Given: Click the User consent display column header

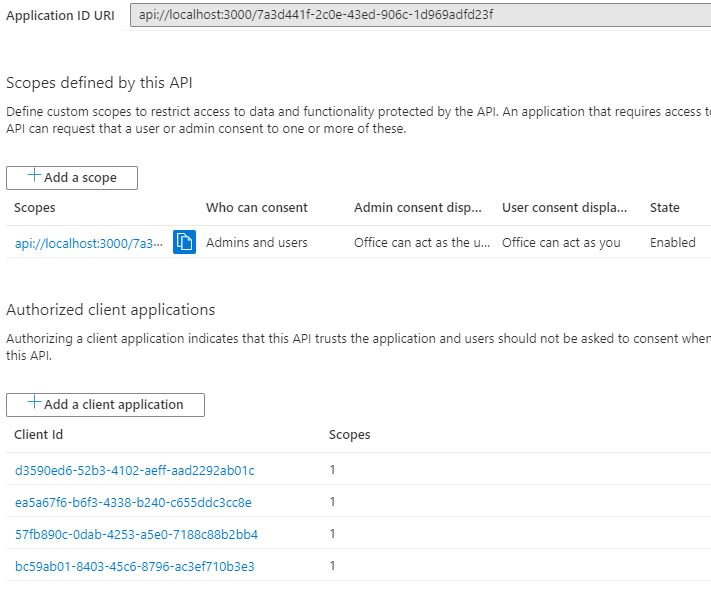Looking at the screenshot, I should pyautogui.click(x=565, y=208).
